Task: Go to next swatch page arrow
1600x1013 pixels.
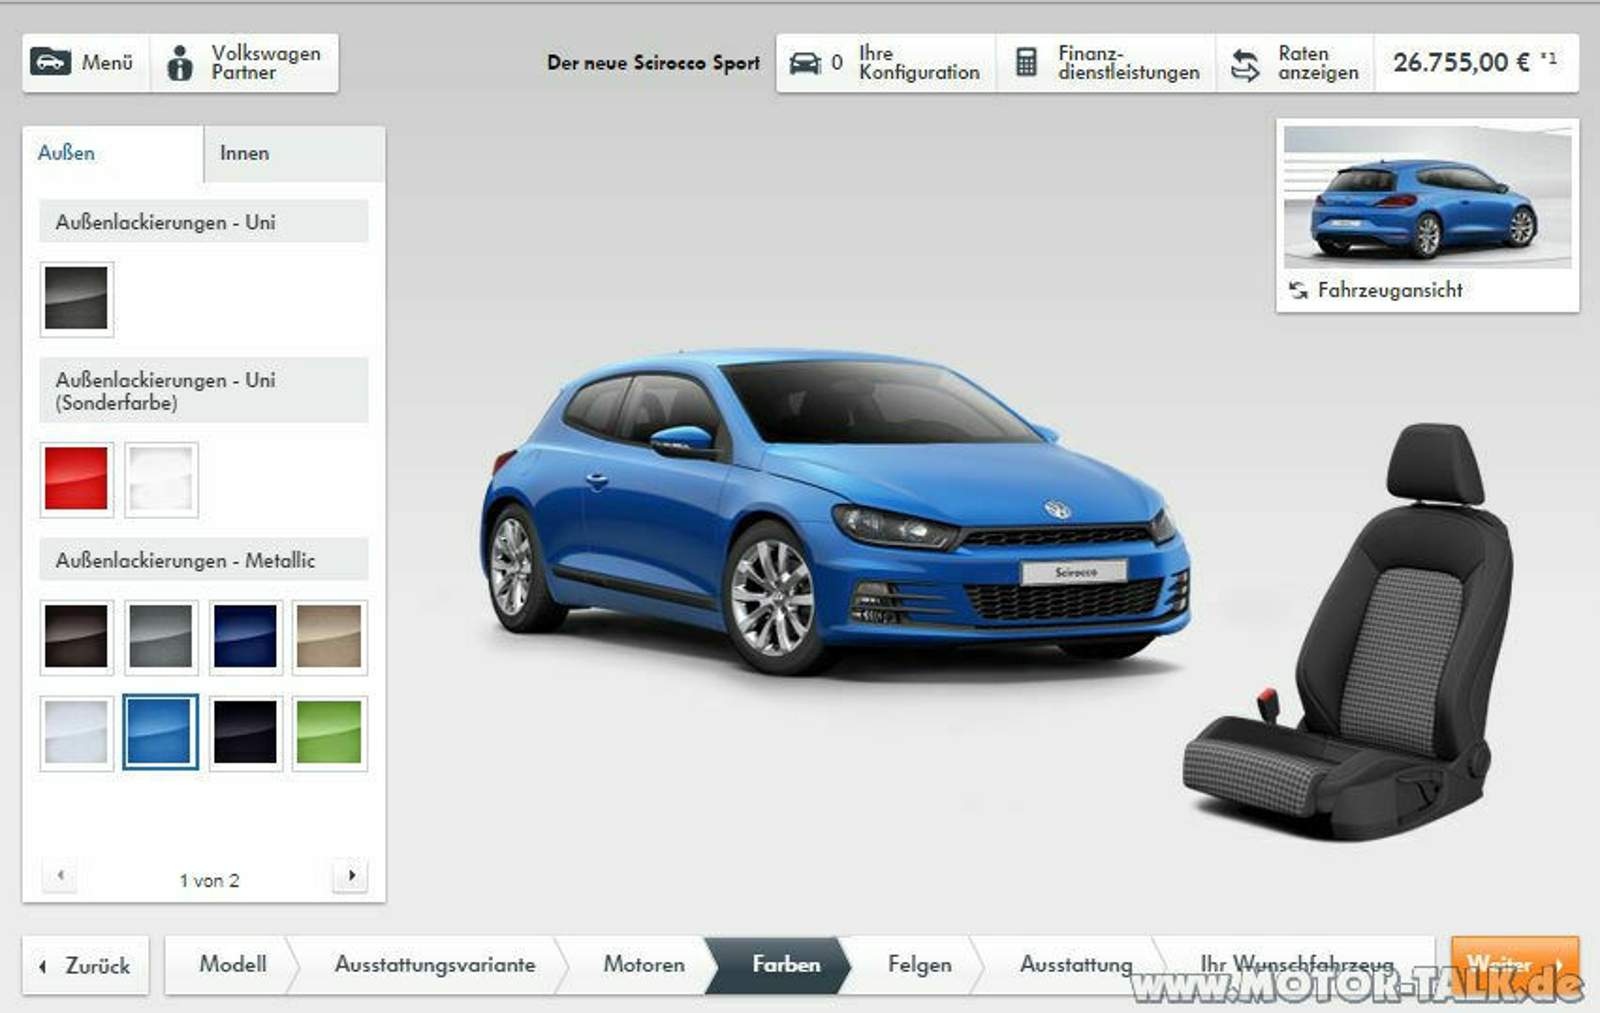Action: pos(351,876)
